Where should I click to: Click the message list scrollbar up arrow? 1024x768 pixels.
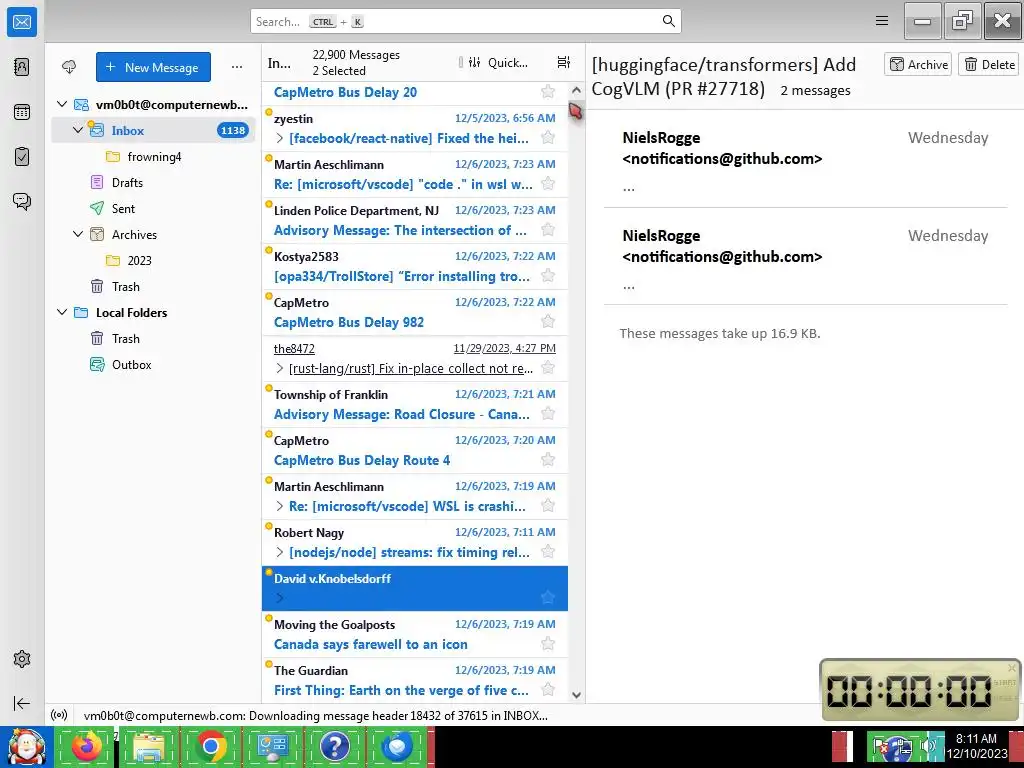576,90
